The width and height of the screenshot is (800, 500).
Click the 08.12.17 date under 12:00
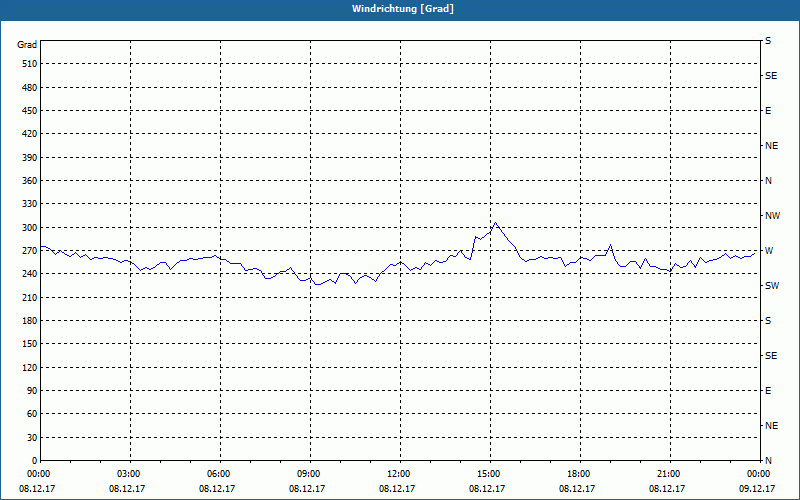tap(397, 489)
